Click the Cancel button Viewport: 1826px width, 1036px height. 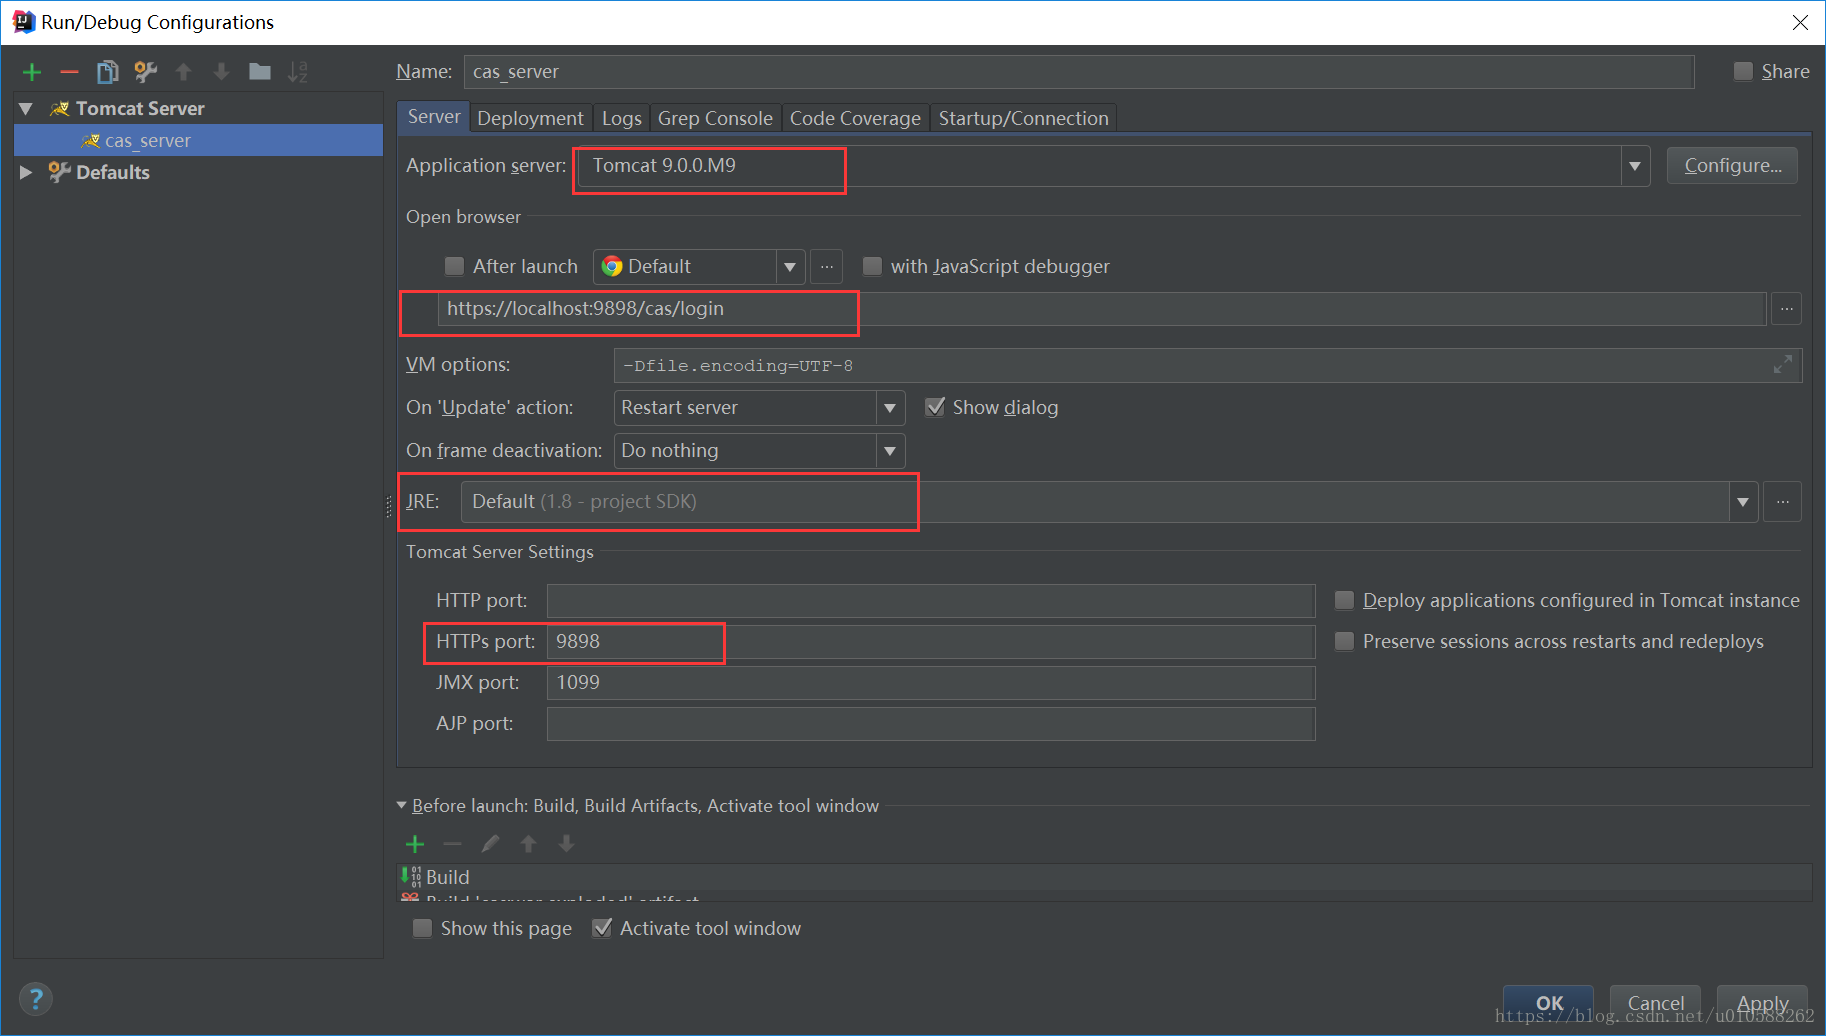click(1655, 1003)
